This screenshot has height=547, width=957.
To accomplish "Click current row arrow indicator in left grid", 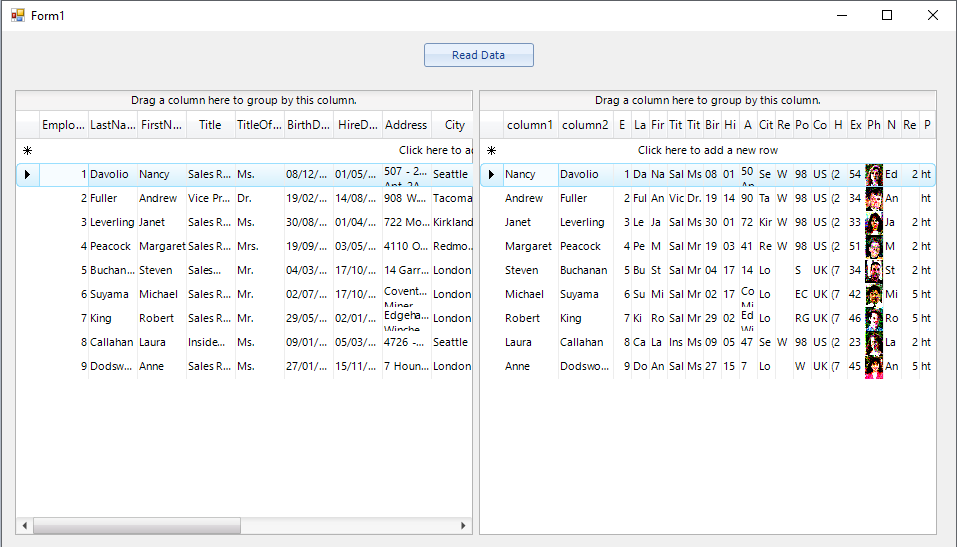I will [27, 174].
